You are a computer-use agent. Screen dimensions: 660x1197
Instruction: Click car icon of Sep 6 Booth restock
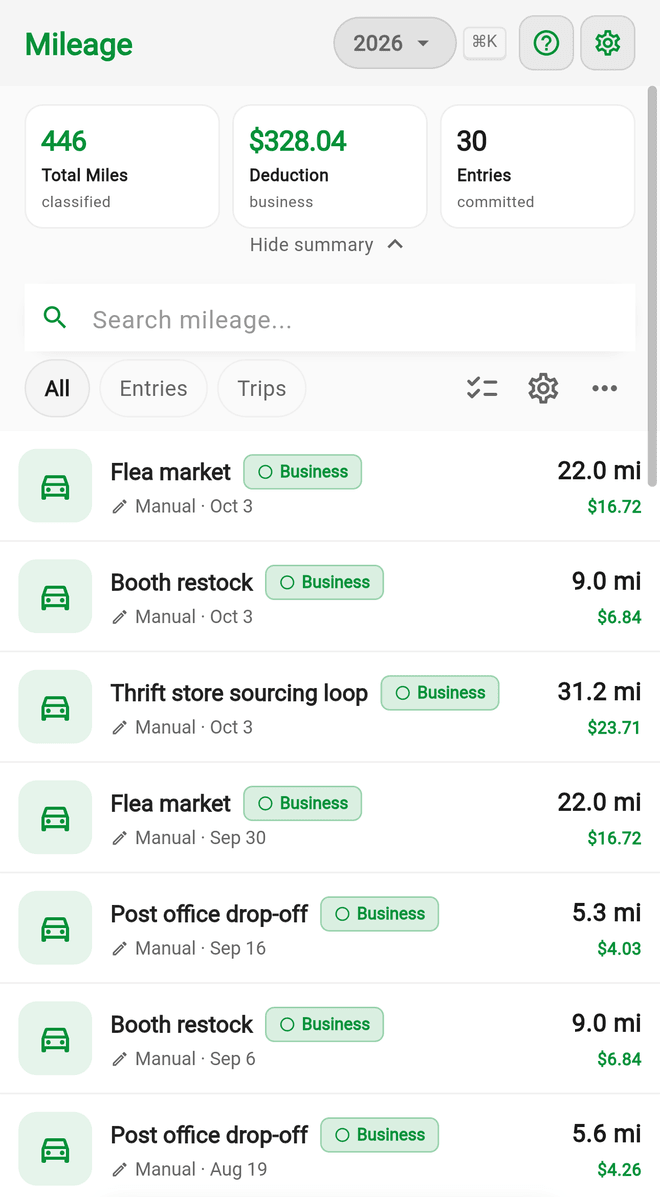coord(55,1038)
